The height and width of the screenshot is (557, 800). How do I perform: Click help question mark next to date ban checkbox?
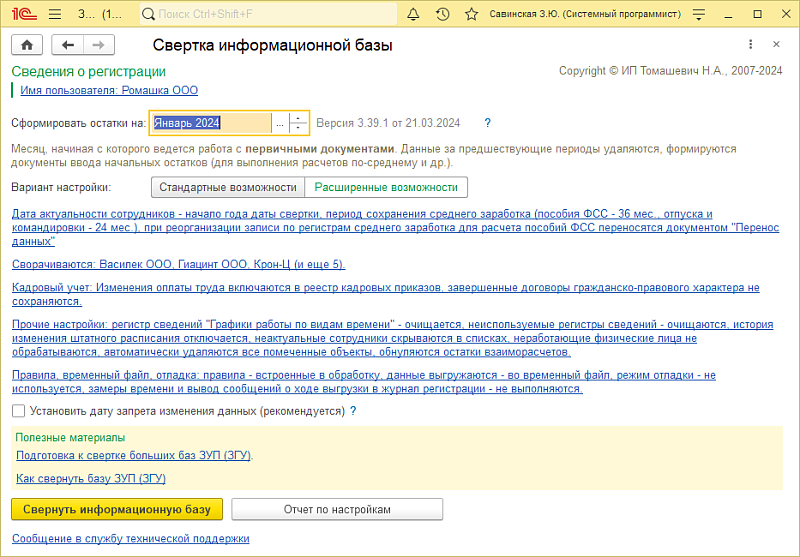(x=353, y=411)
